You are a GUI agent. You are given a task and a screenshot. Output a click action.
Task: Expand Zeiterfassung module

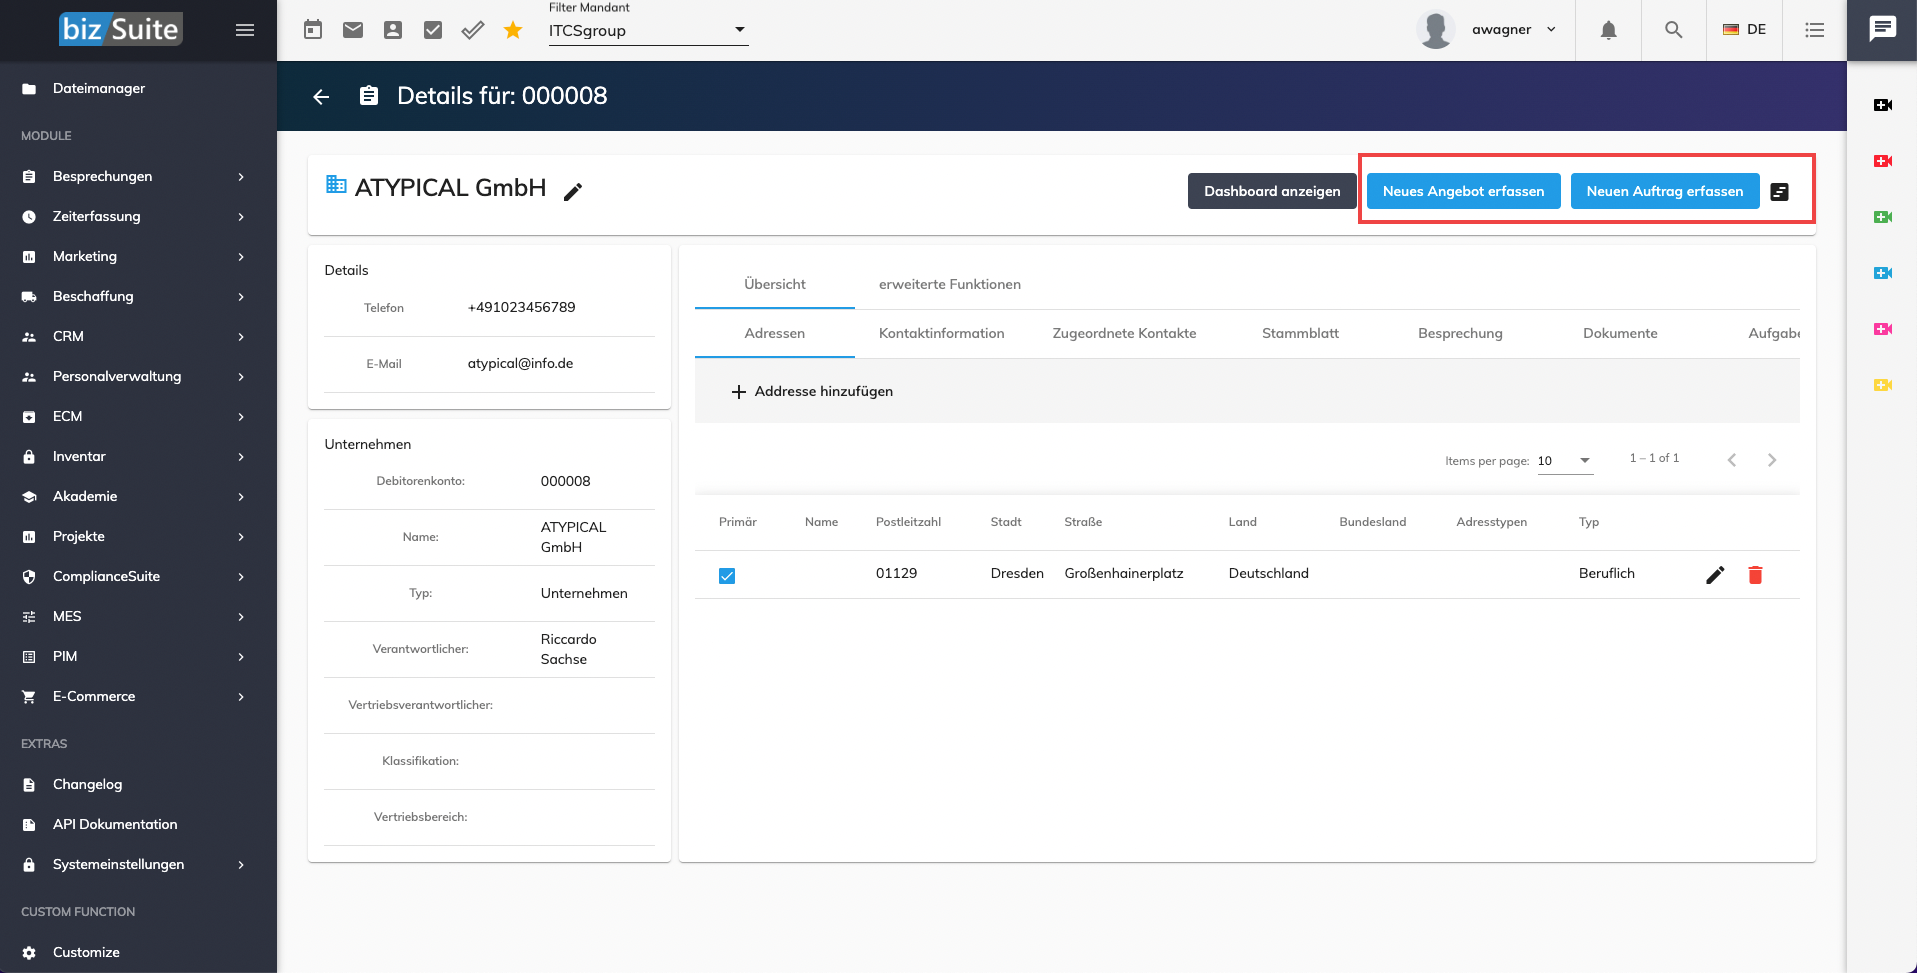coord(138,216)
